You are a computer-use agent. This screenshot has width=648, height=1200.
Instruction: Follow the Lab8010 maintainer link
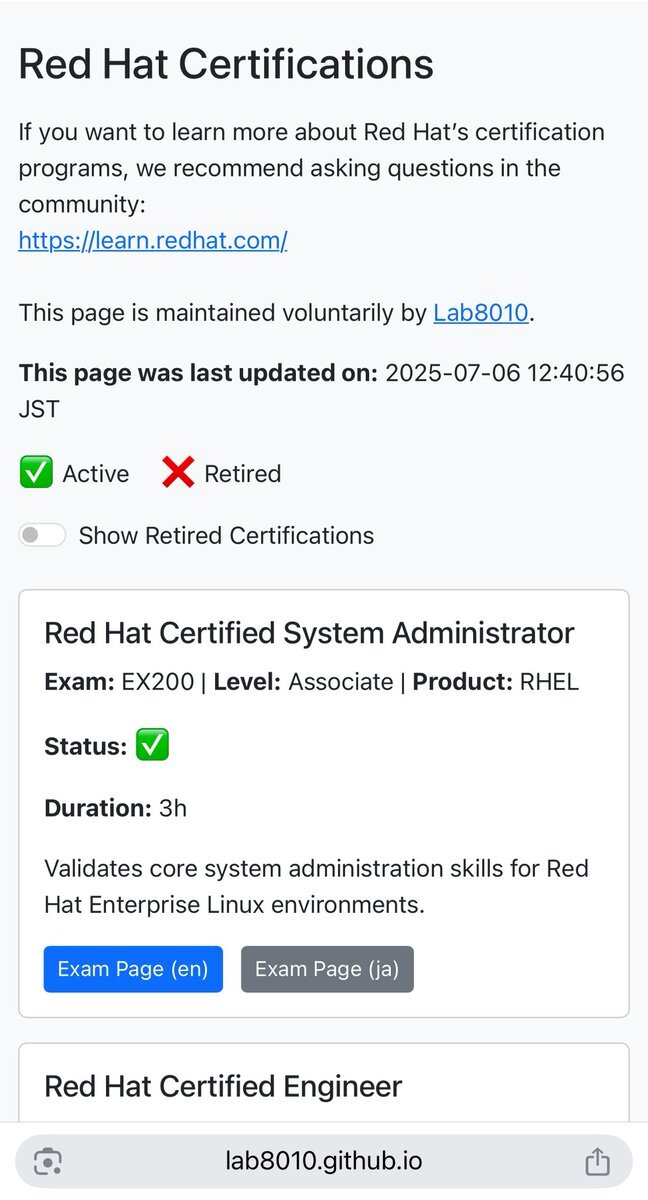[x=480, y=313]
